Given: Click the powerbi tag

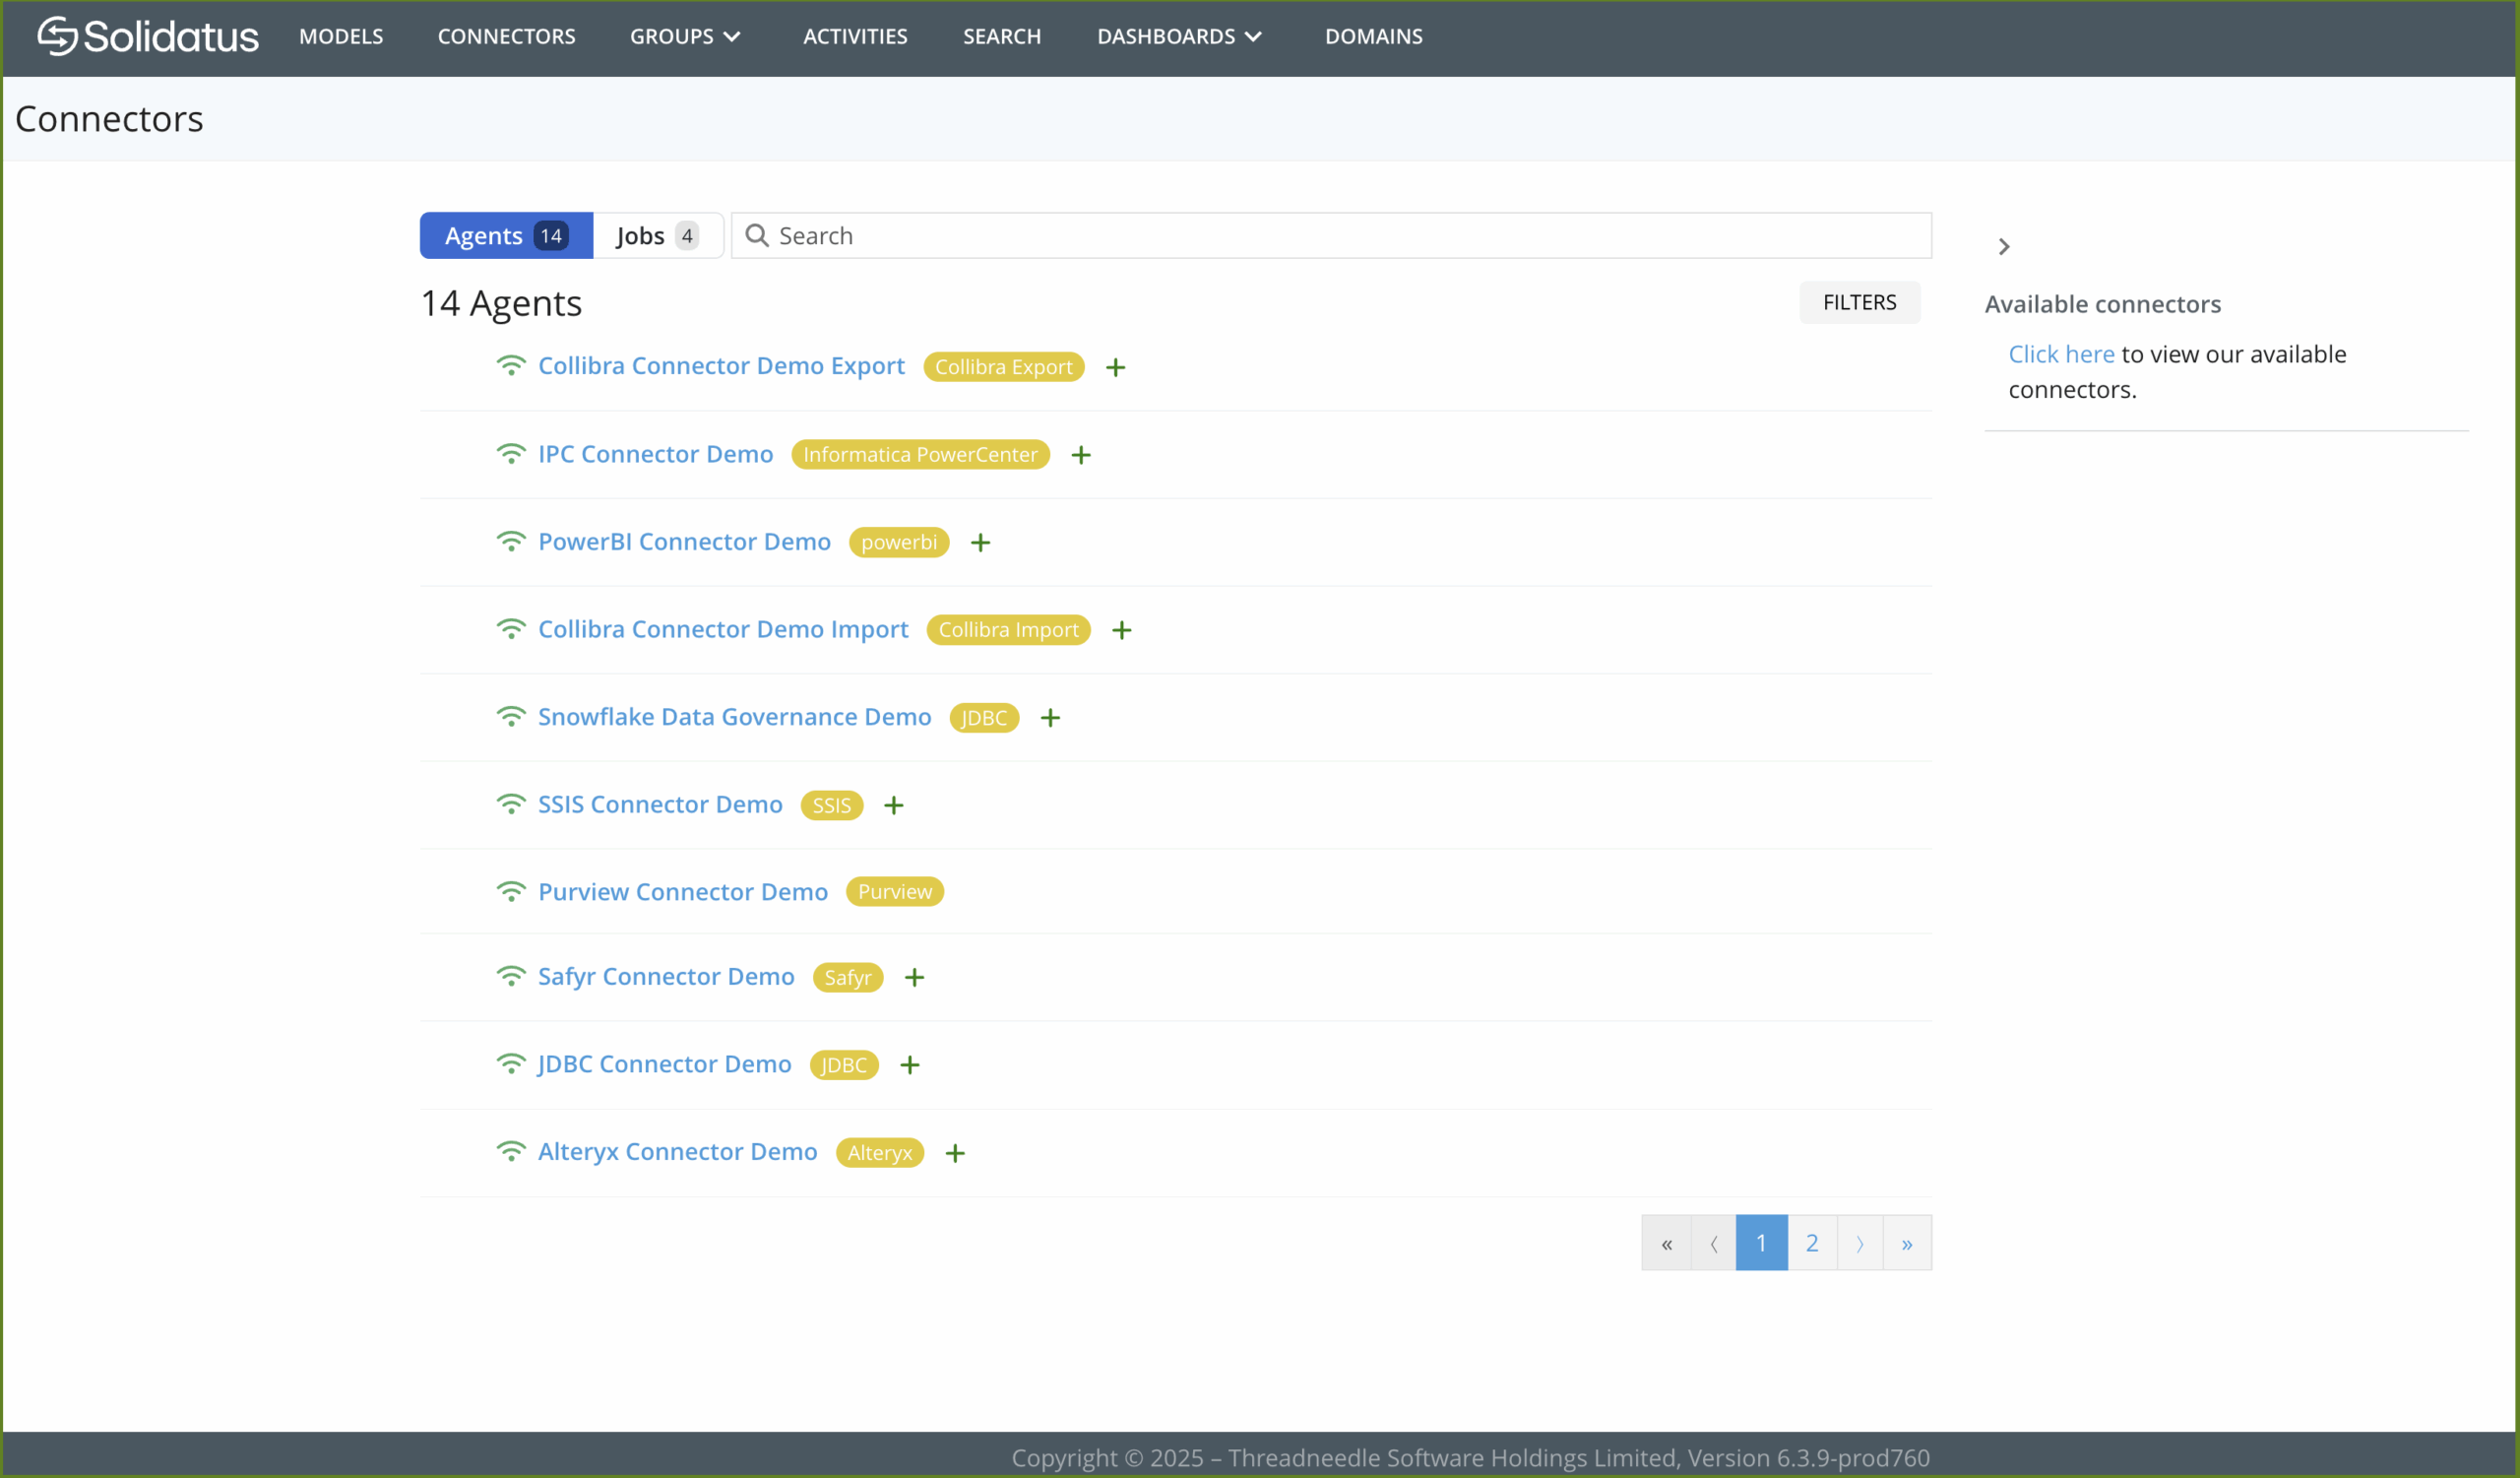Looking at the screenshot, I should coord(899,542).
